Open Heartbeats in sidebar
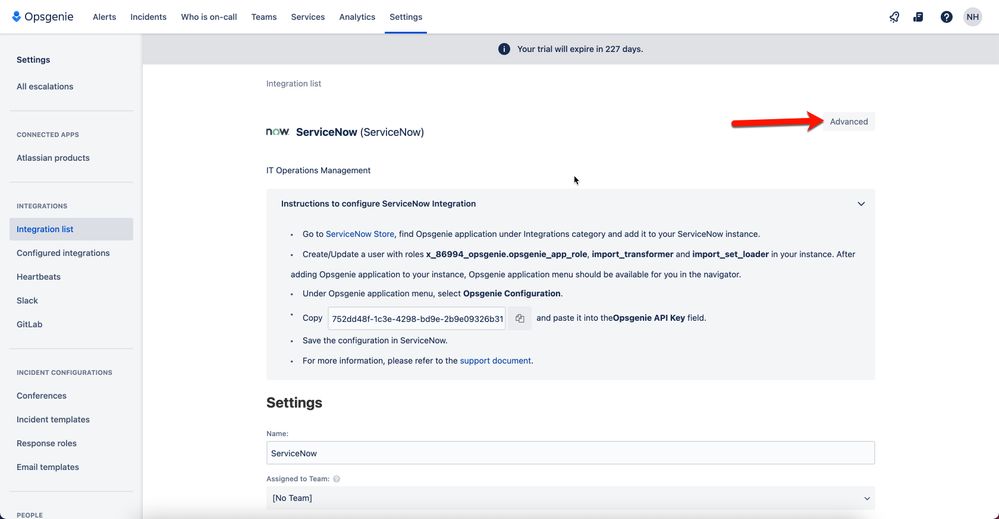This screenshot has width=999, height=519. pos(38,277)
